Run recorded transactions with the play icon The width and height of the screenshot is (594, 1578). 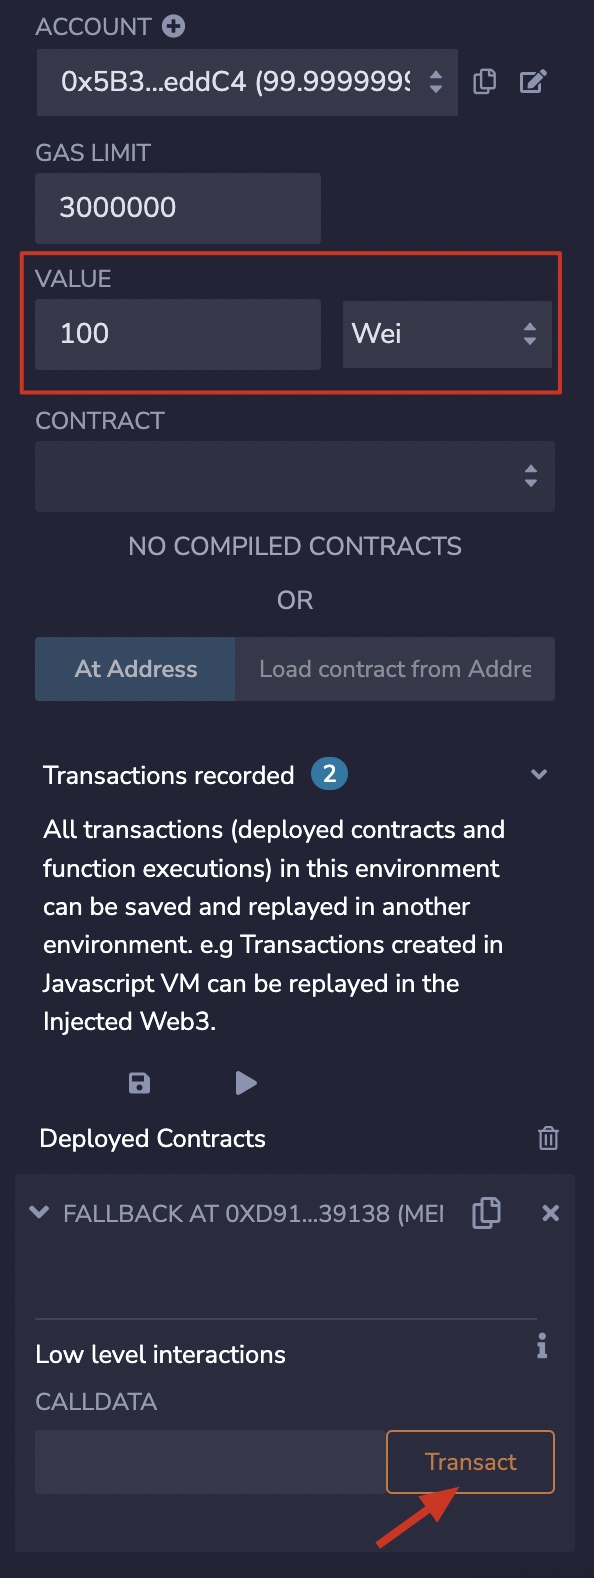(246, 1083)
